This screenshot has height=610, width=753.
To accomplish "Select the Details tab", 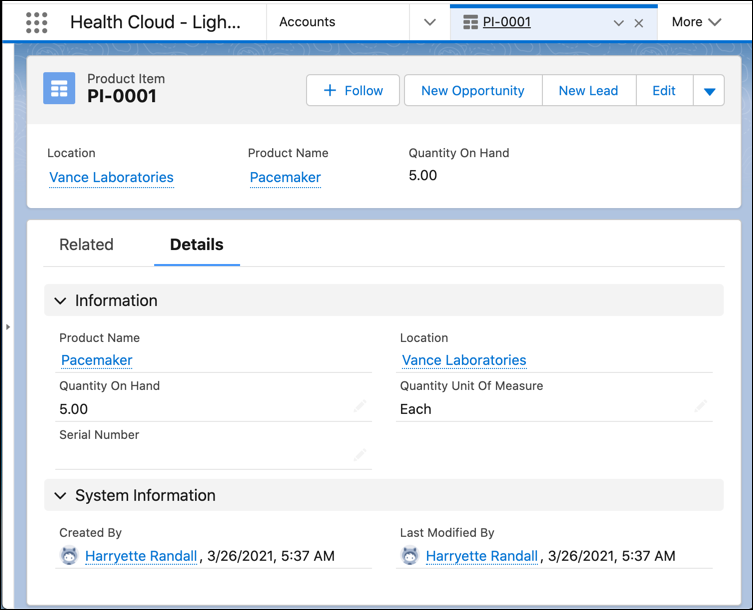I will 197,244.
